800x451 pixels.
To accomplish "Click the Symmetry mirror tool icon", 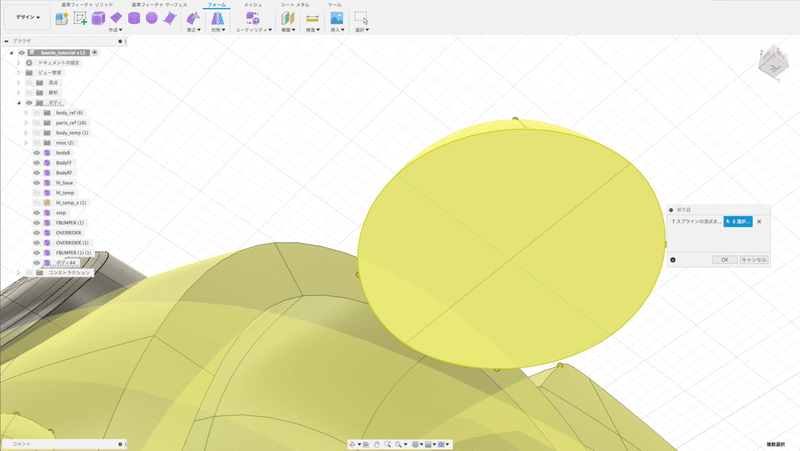I will point(218,18).
